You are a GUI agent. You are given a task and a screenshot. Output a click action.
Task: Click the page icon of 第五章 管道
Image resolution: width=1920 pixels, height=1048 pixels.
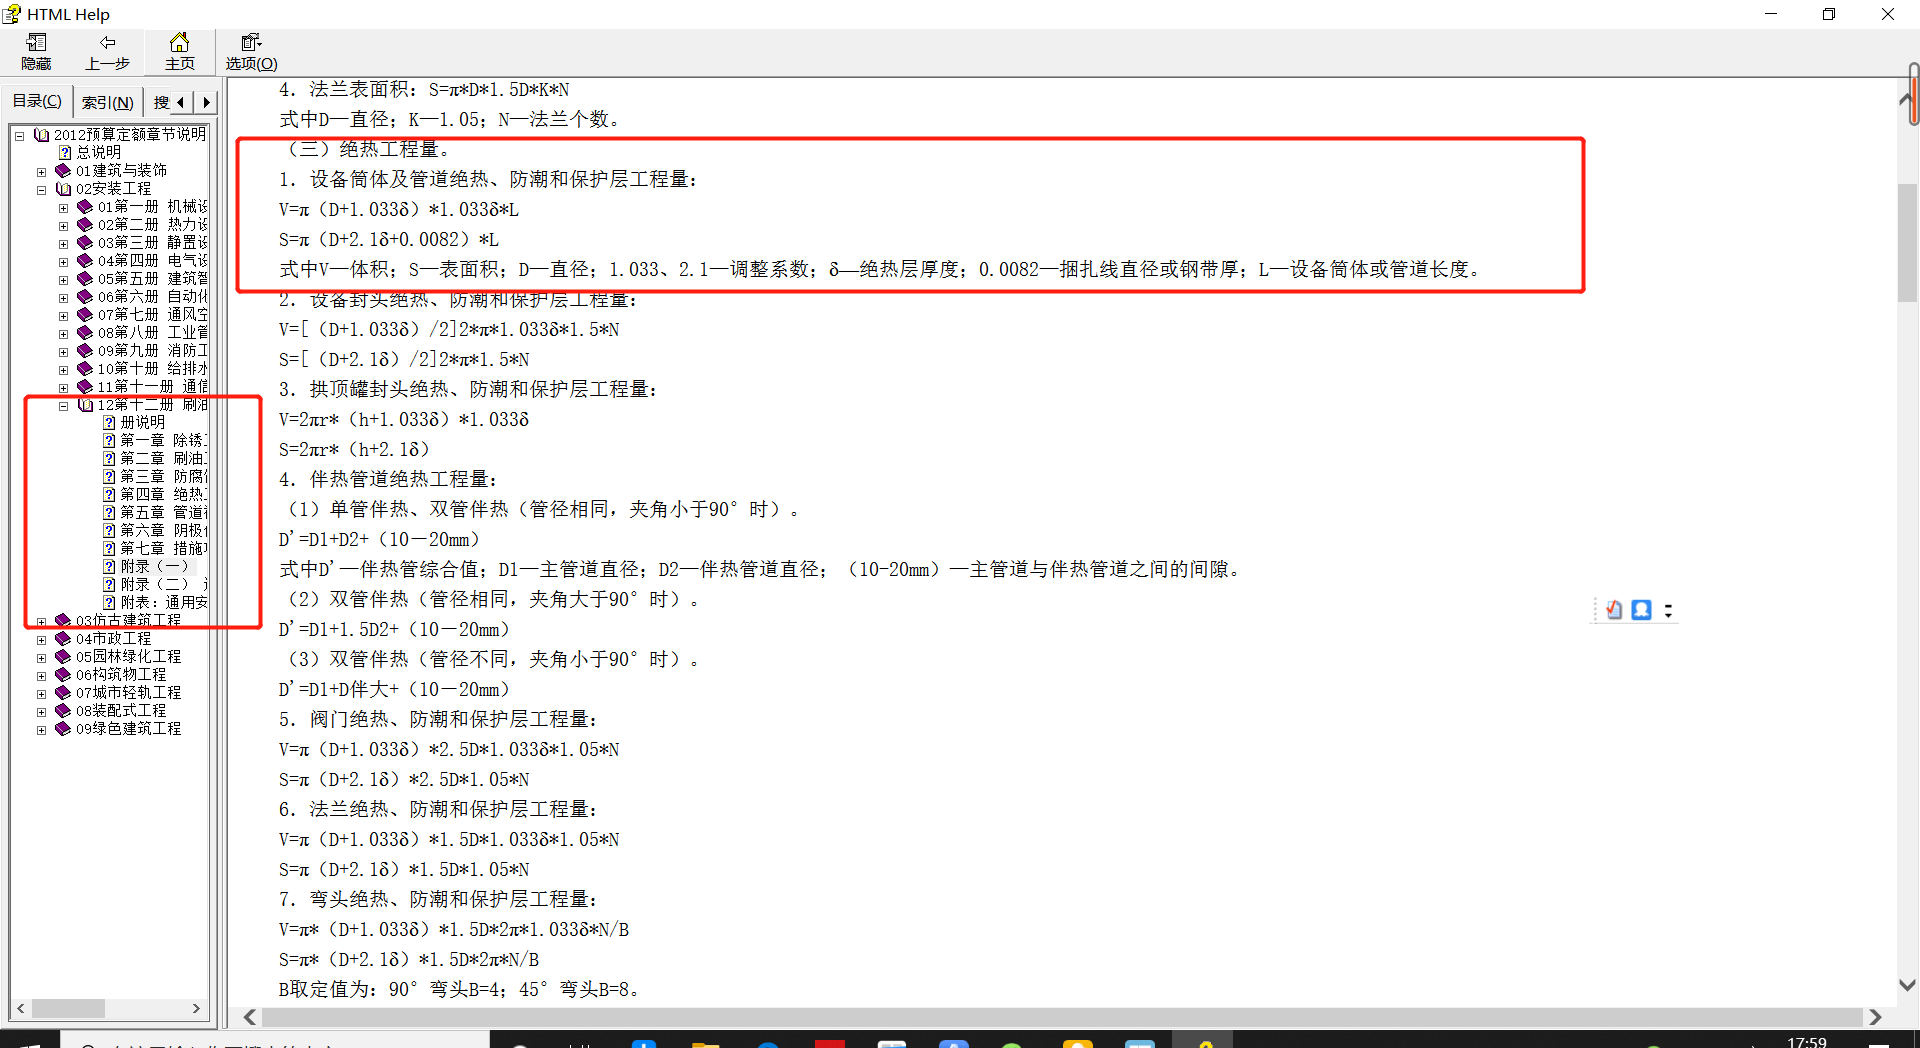tap(109, 512)
